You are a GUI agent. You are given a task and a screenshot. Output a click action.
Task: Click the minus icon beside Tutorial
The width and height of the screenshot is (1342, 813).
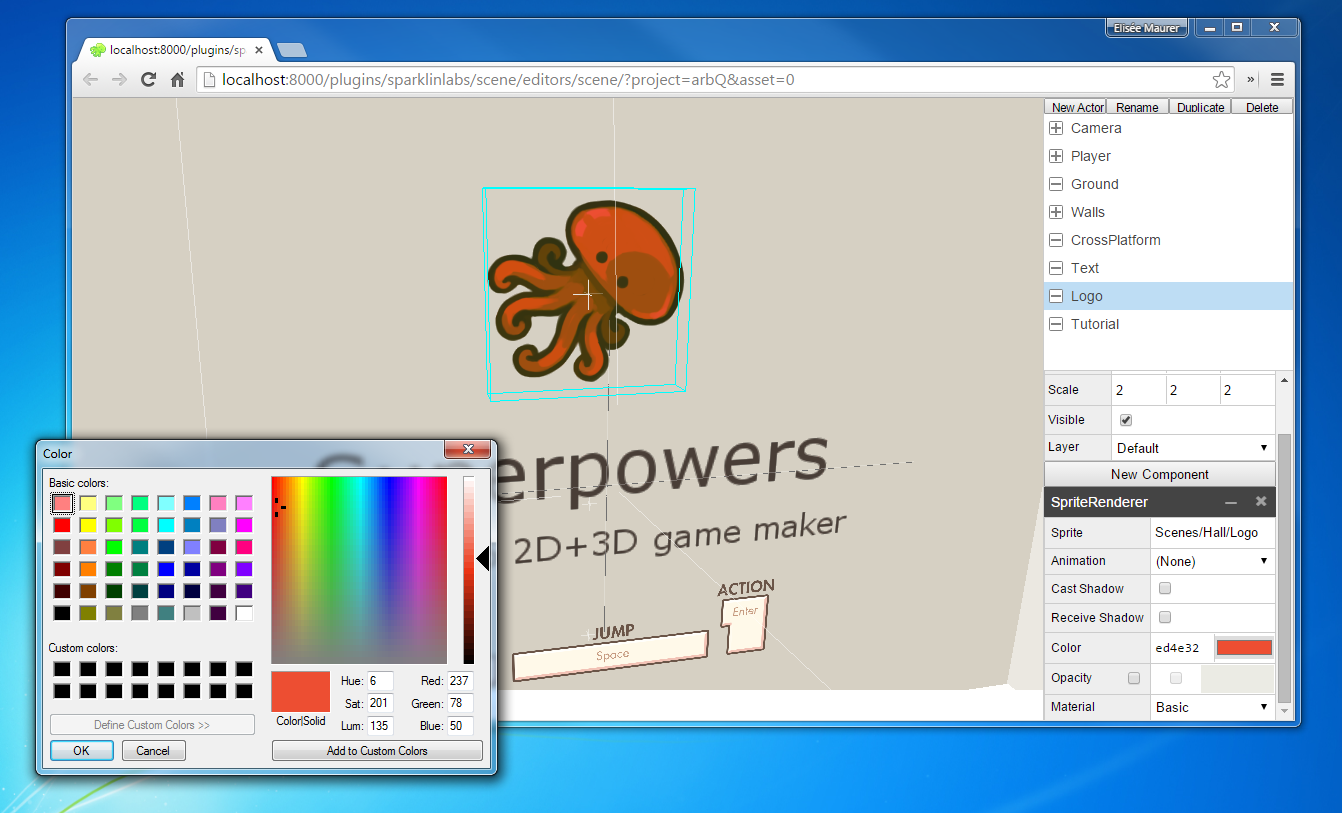click(1055, 324)
